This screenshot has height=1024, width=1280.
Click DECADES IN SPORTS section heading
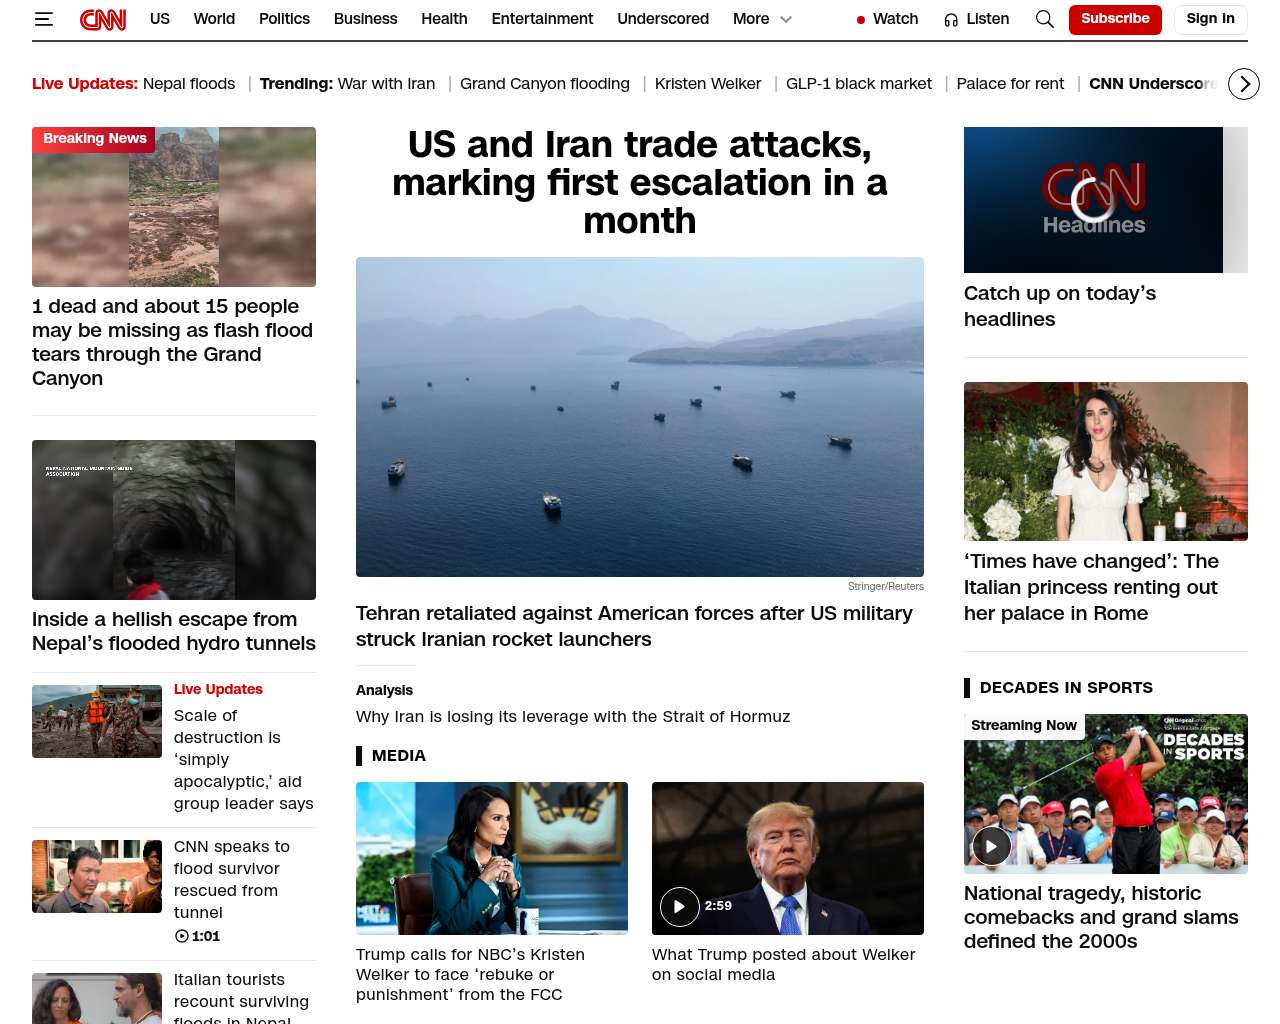pyautogui.click(x=1066, y=687)
